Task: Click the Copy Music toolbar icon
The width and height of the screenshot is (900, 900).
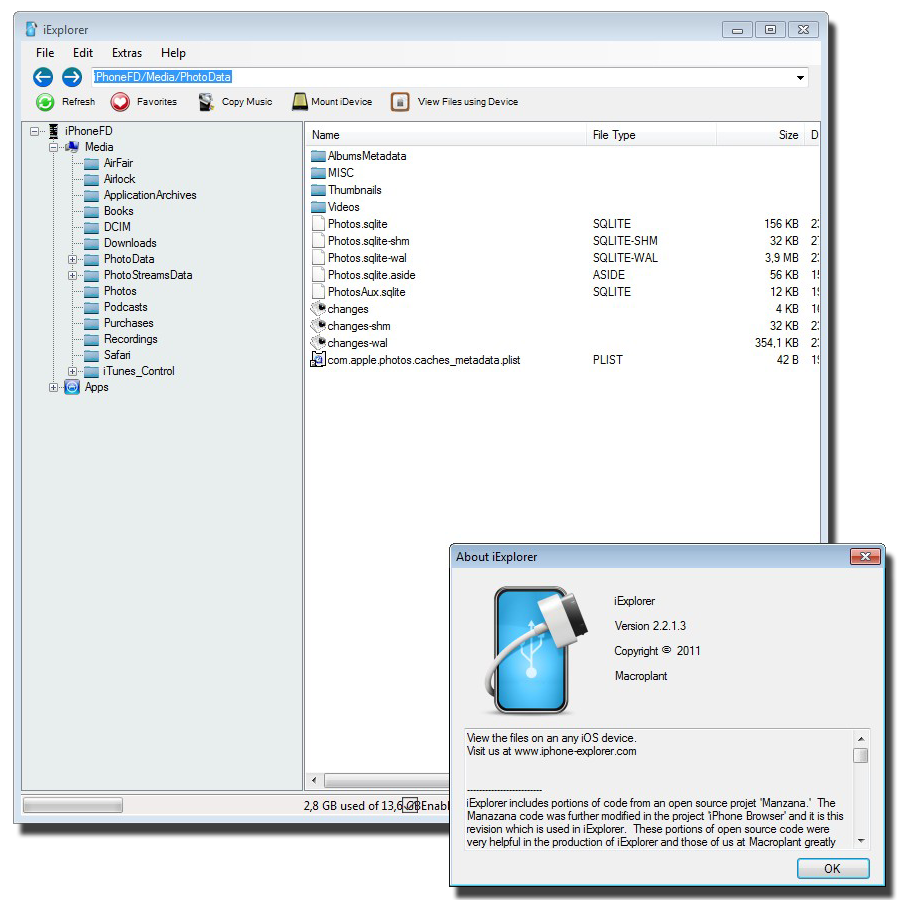Action: (206, 102)
